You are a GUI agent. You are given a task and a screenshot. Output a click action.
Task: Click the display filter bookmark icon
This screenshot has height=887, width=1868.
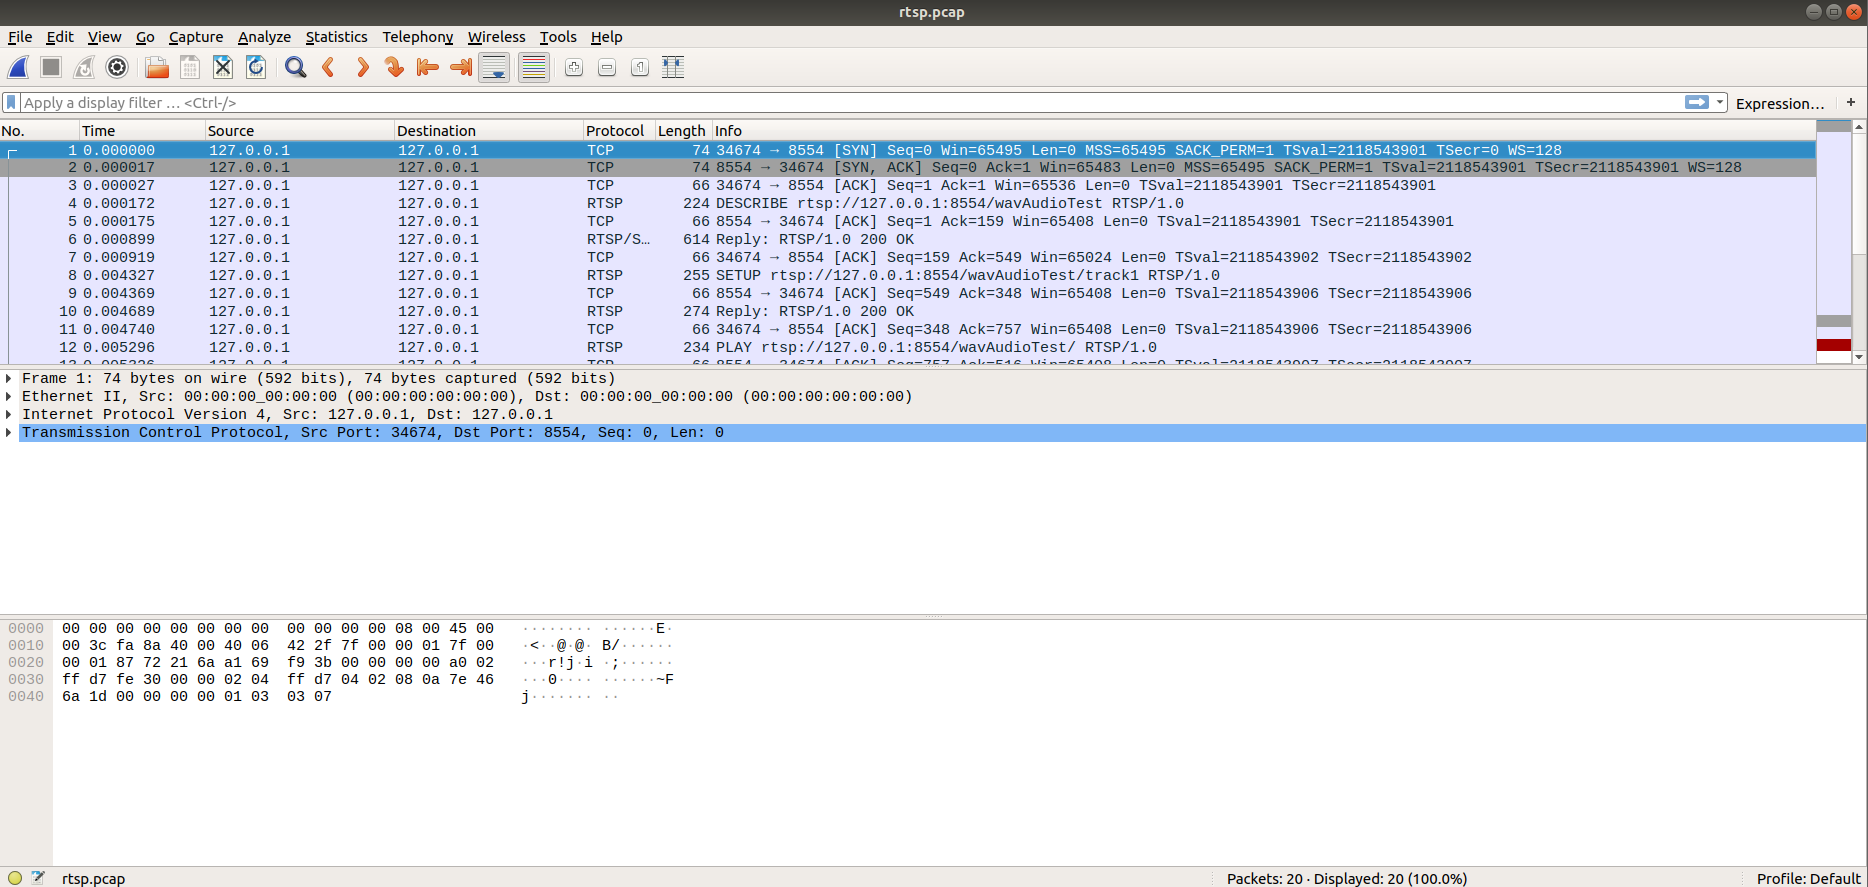click(x=11, y=103)
